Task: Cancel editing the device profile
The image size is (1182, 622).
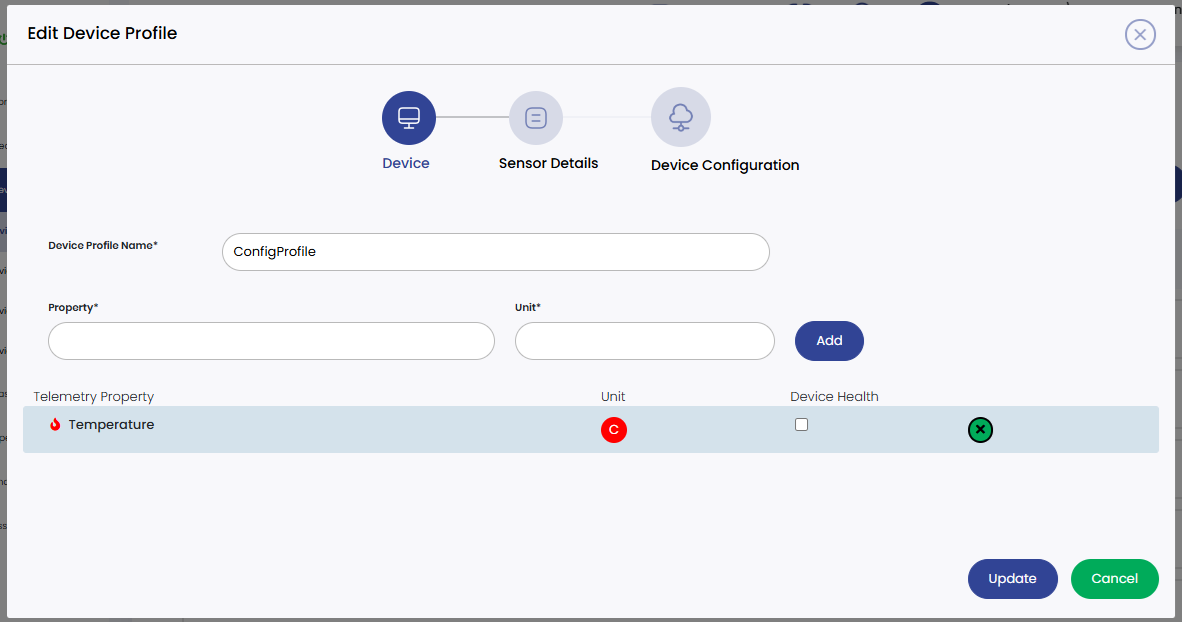Action: click(x=1114, y=578)
